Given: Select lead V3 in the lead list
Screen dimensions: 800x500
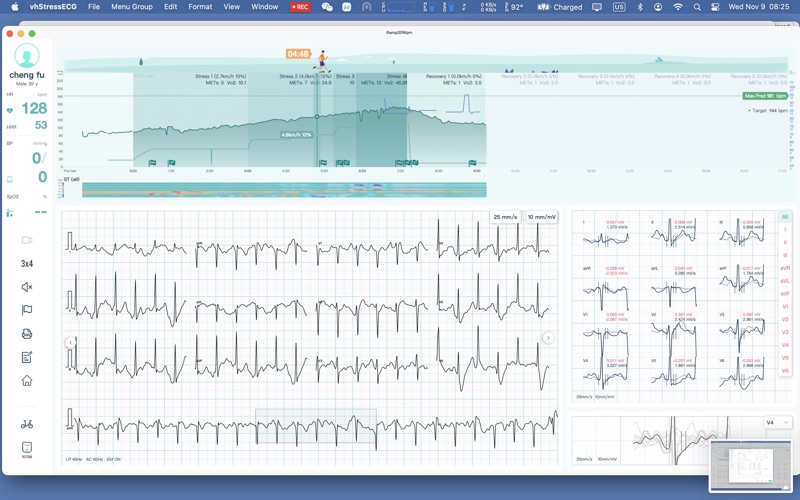Looking at the screenshot, I should pyautogui.click(x=785, y=332).
